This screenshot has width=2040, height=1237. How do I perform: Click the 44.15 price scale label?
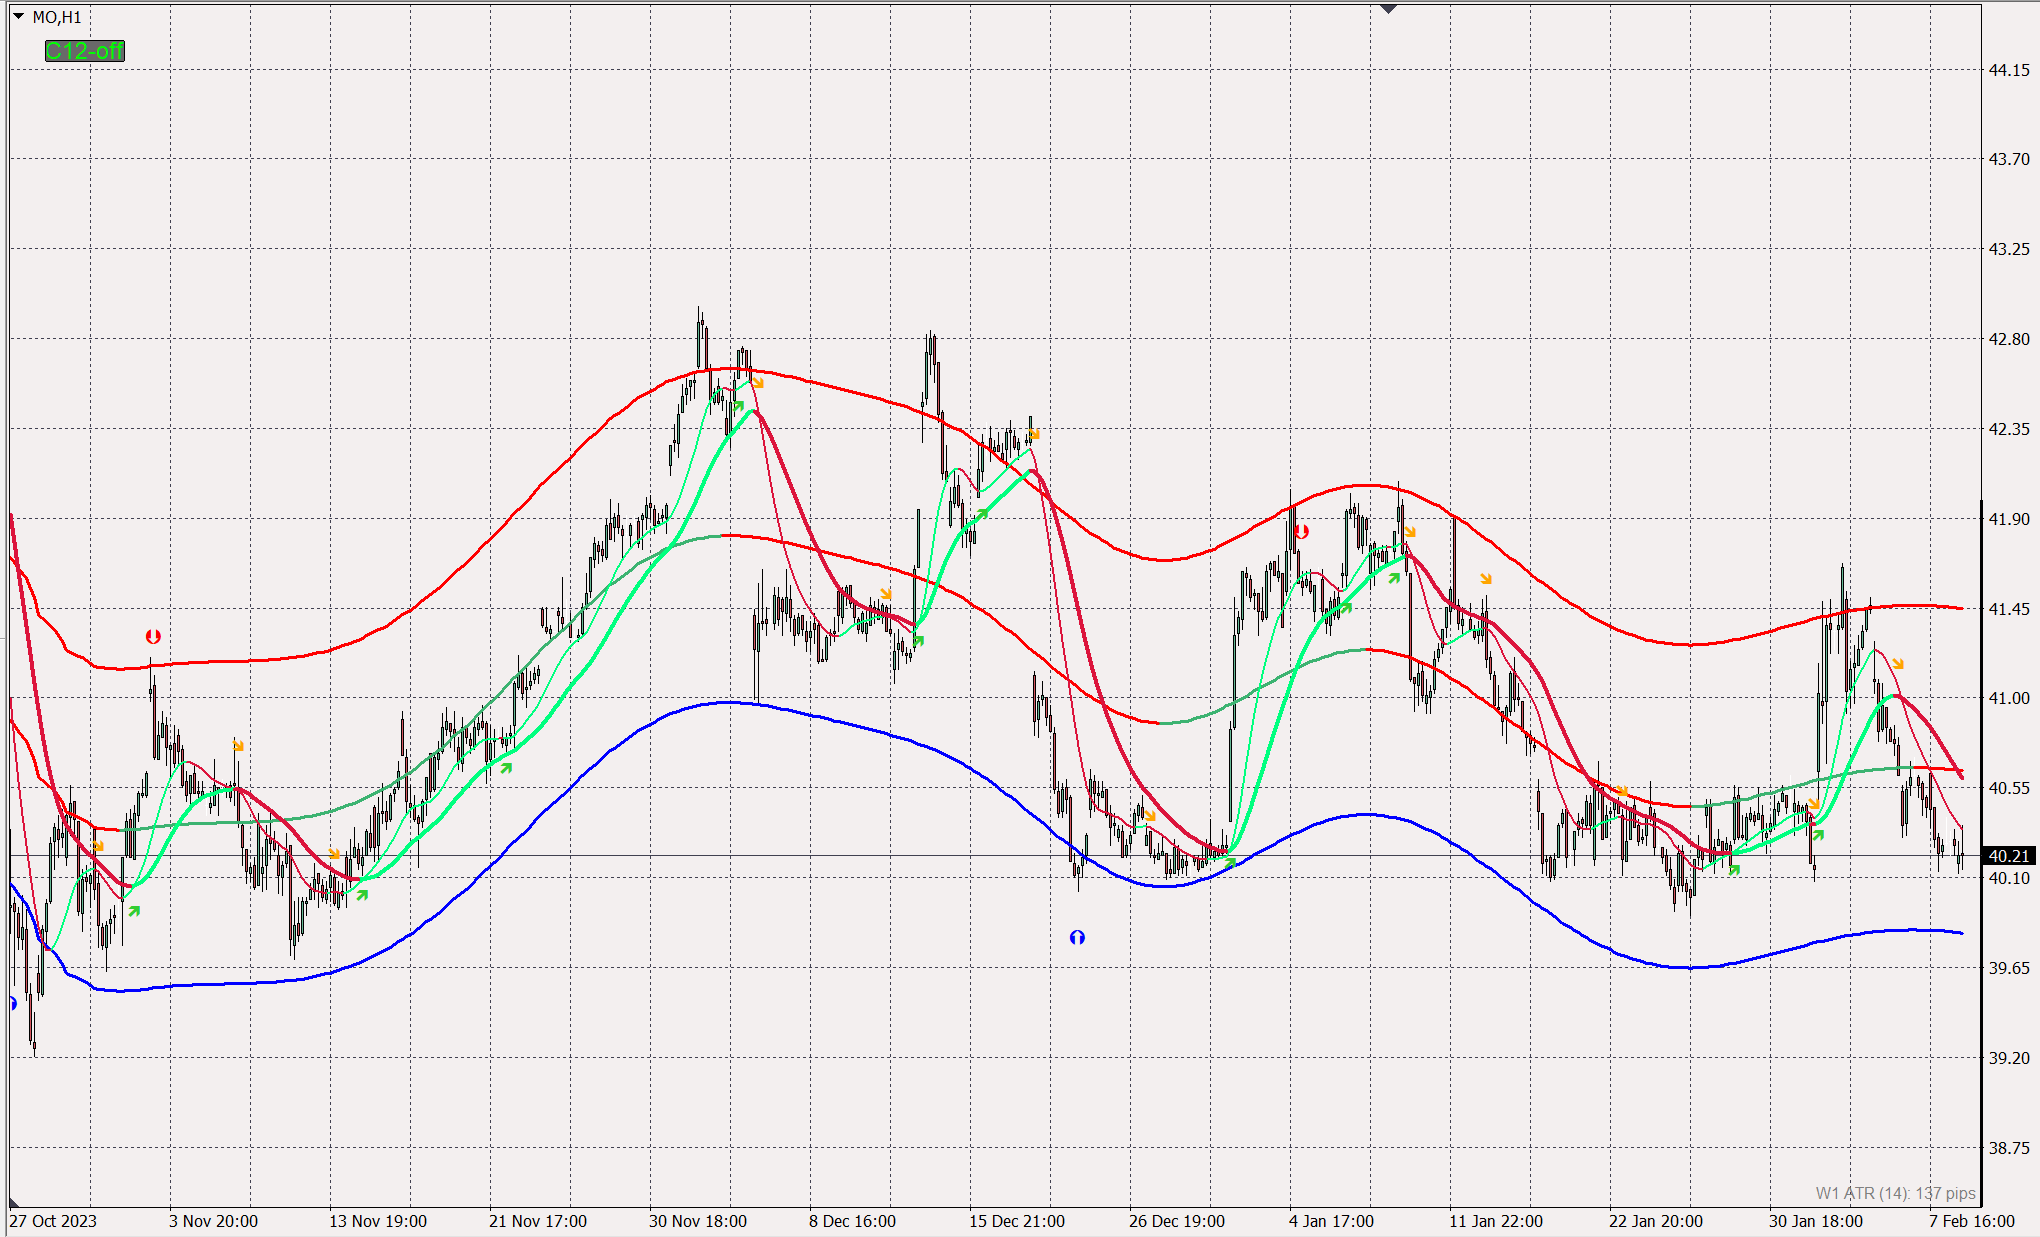(x=2008, y=70)
